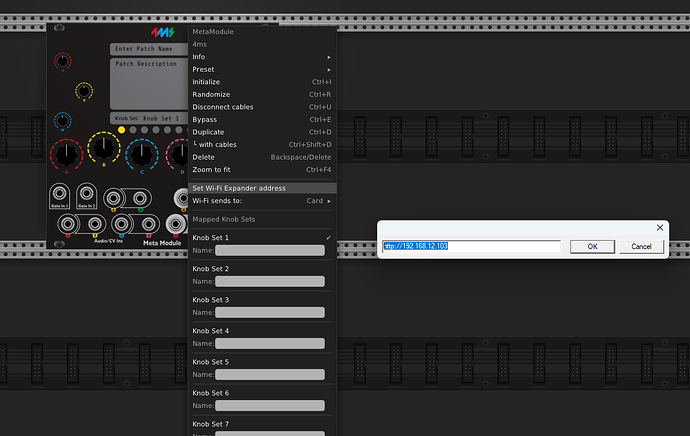Screen dimensions: 690x436
Task: Select Knob Set 7 in the menu
Action: tap(262, 424)
